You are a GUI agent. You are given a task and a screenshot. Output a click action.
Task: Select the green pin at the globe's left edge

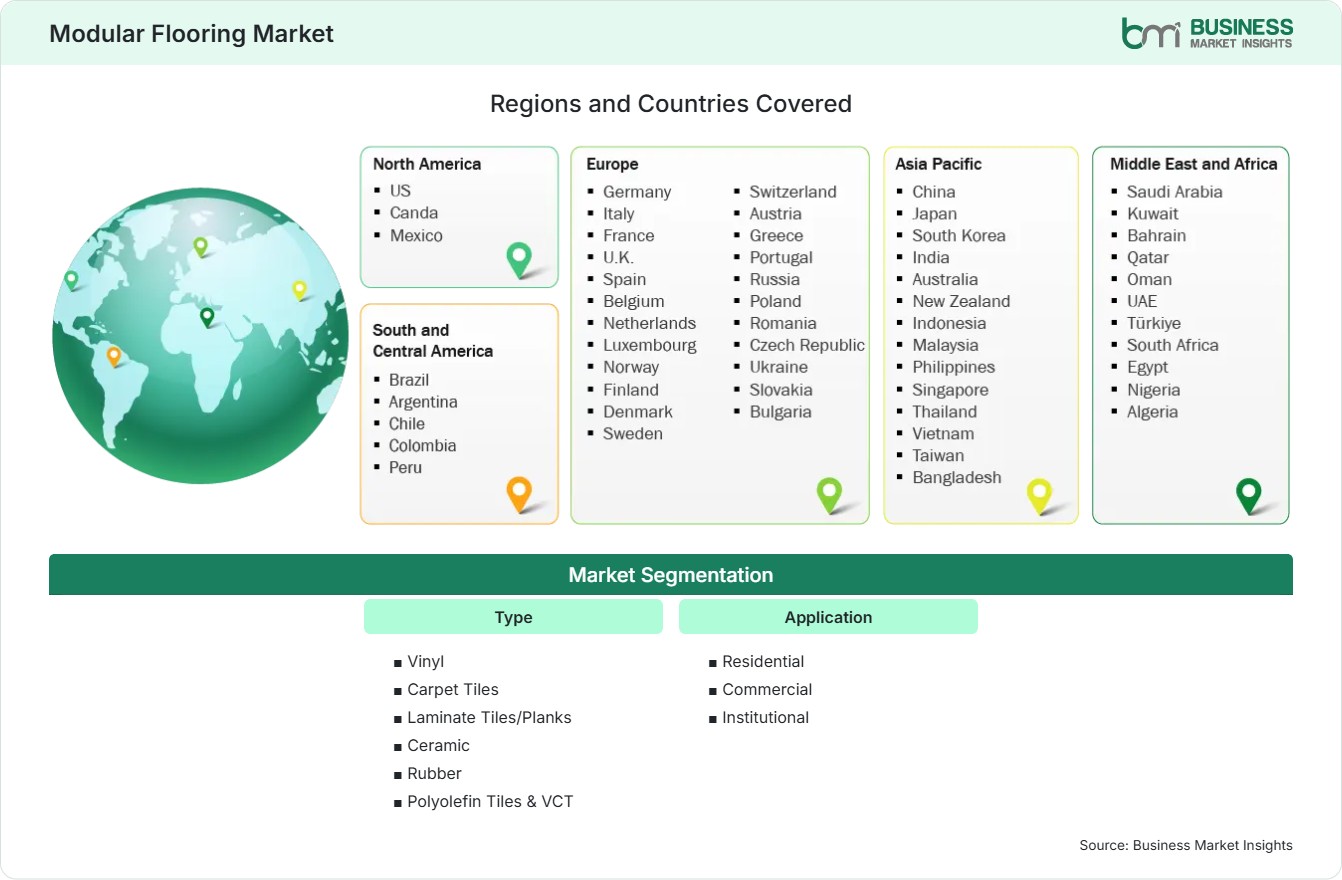[71, 280]
